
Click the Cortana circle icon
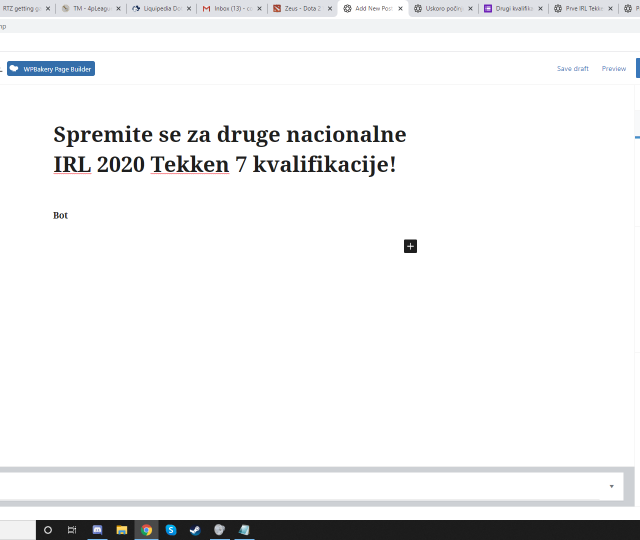tap(48, 530)
